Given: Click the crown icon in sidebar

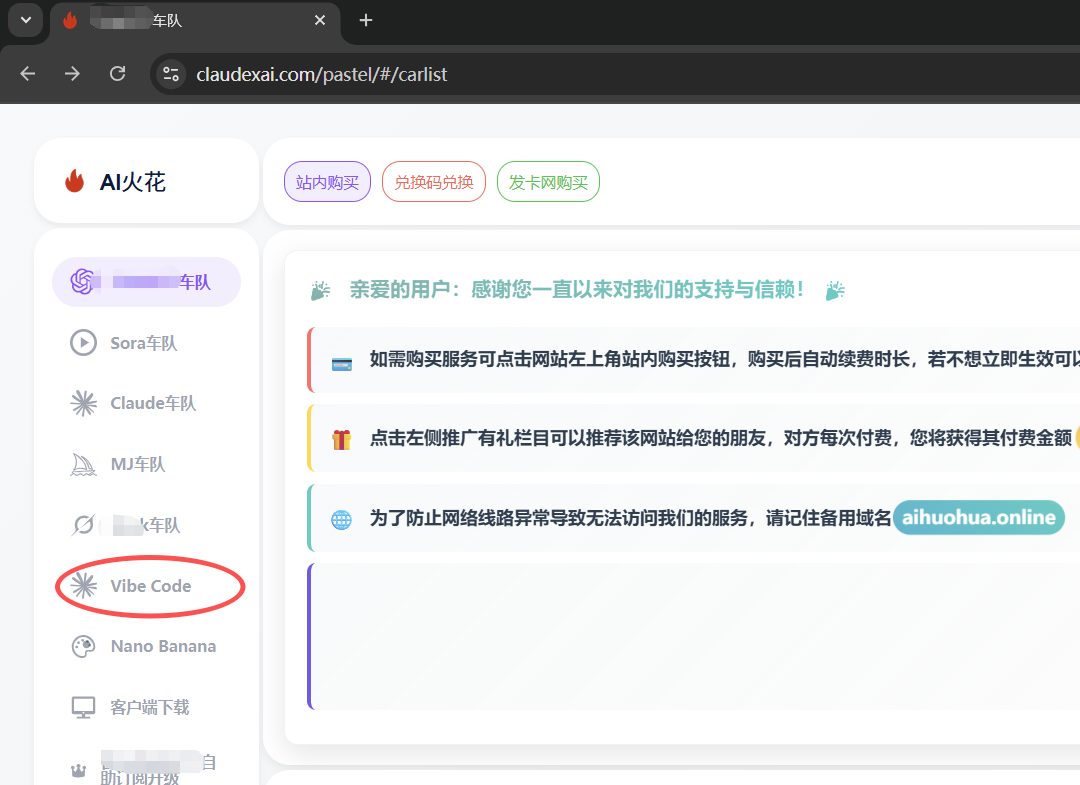Looking at the screenshot, I should click(77, 771).
